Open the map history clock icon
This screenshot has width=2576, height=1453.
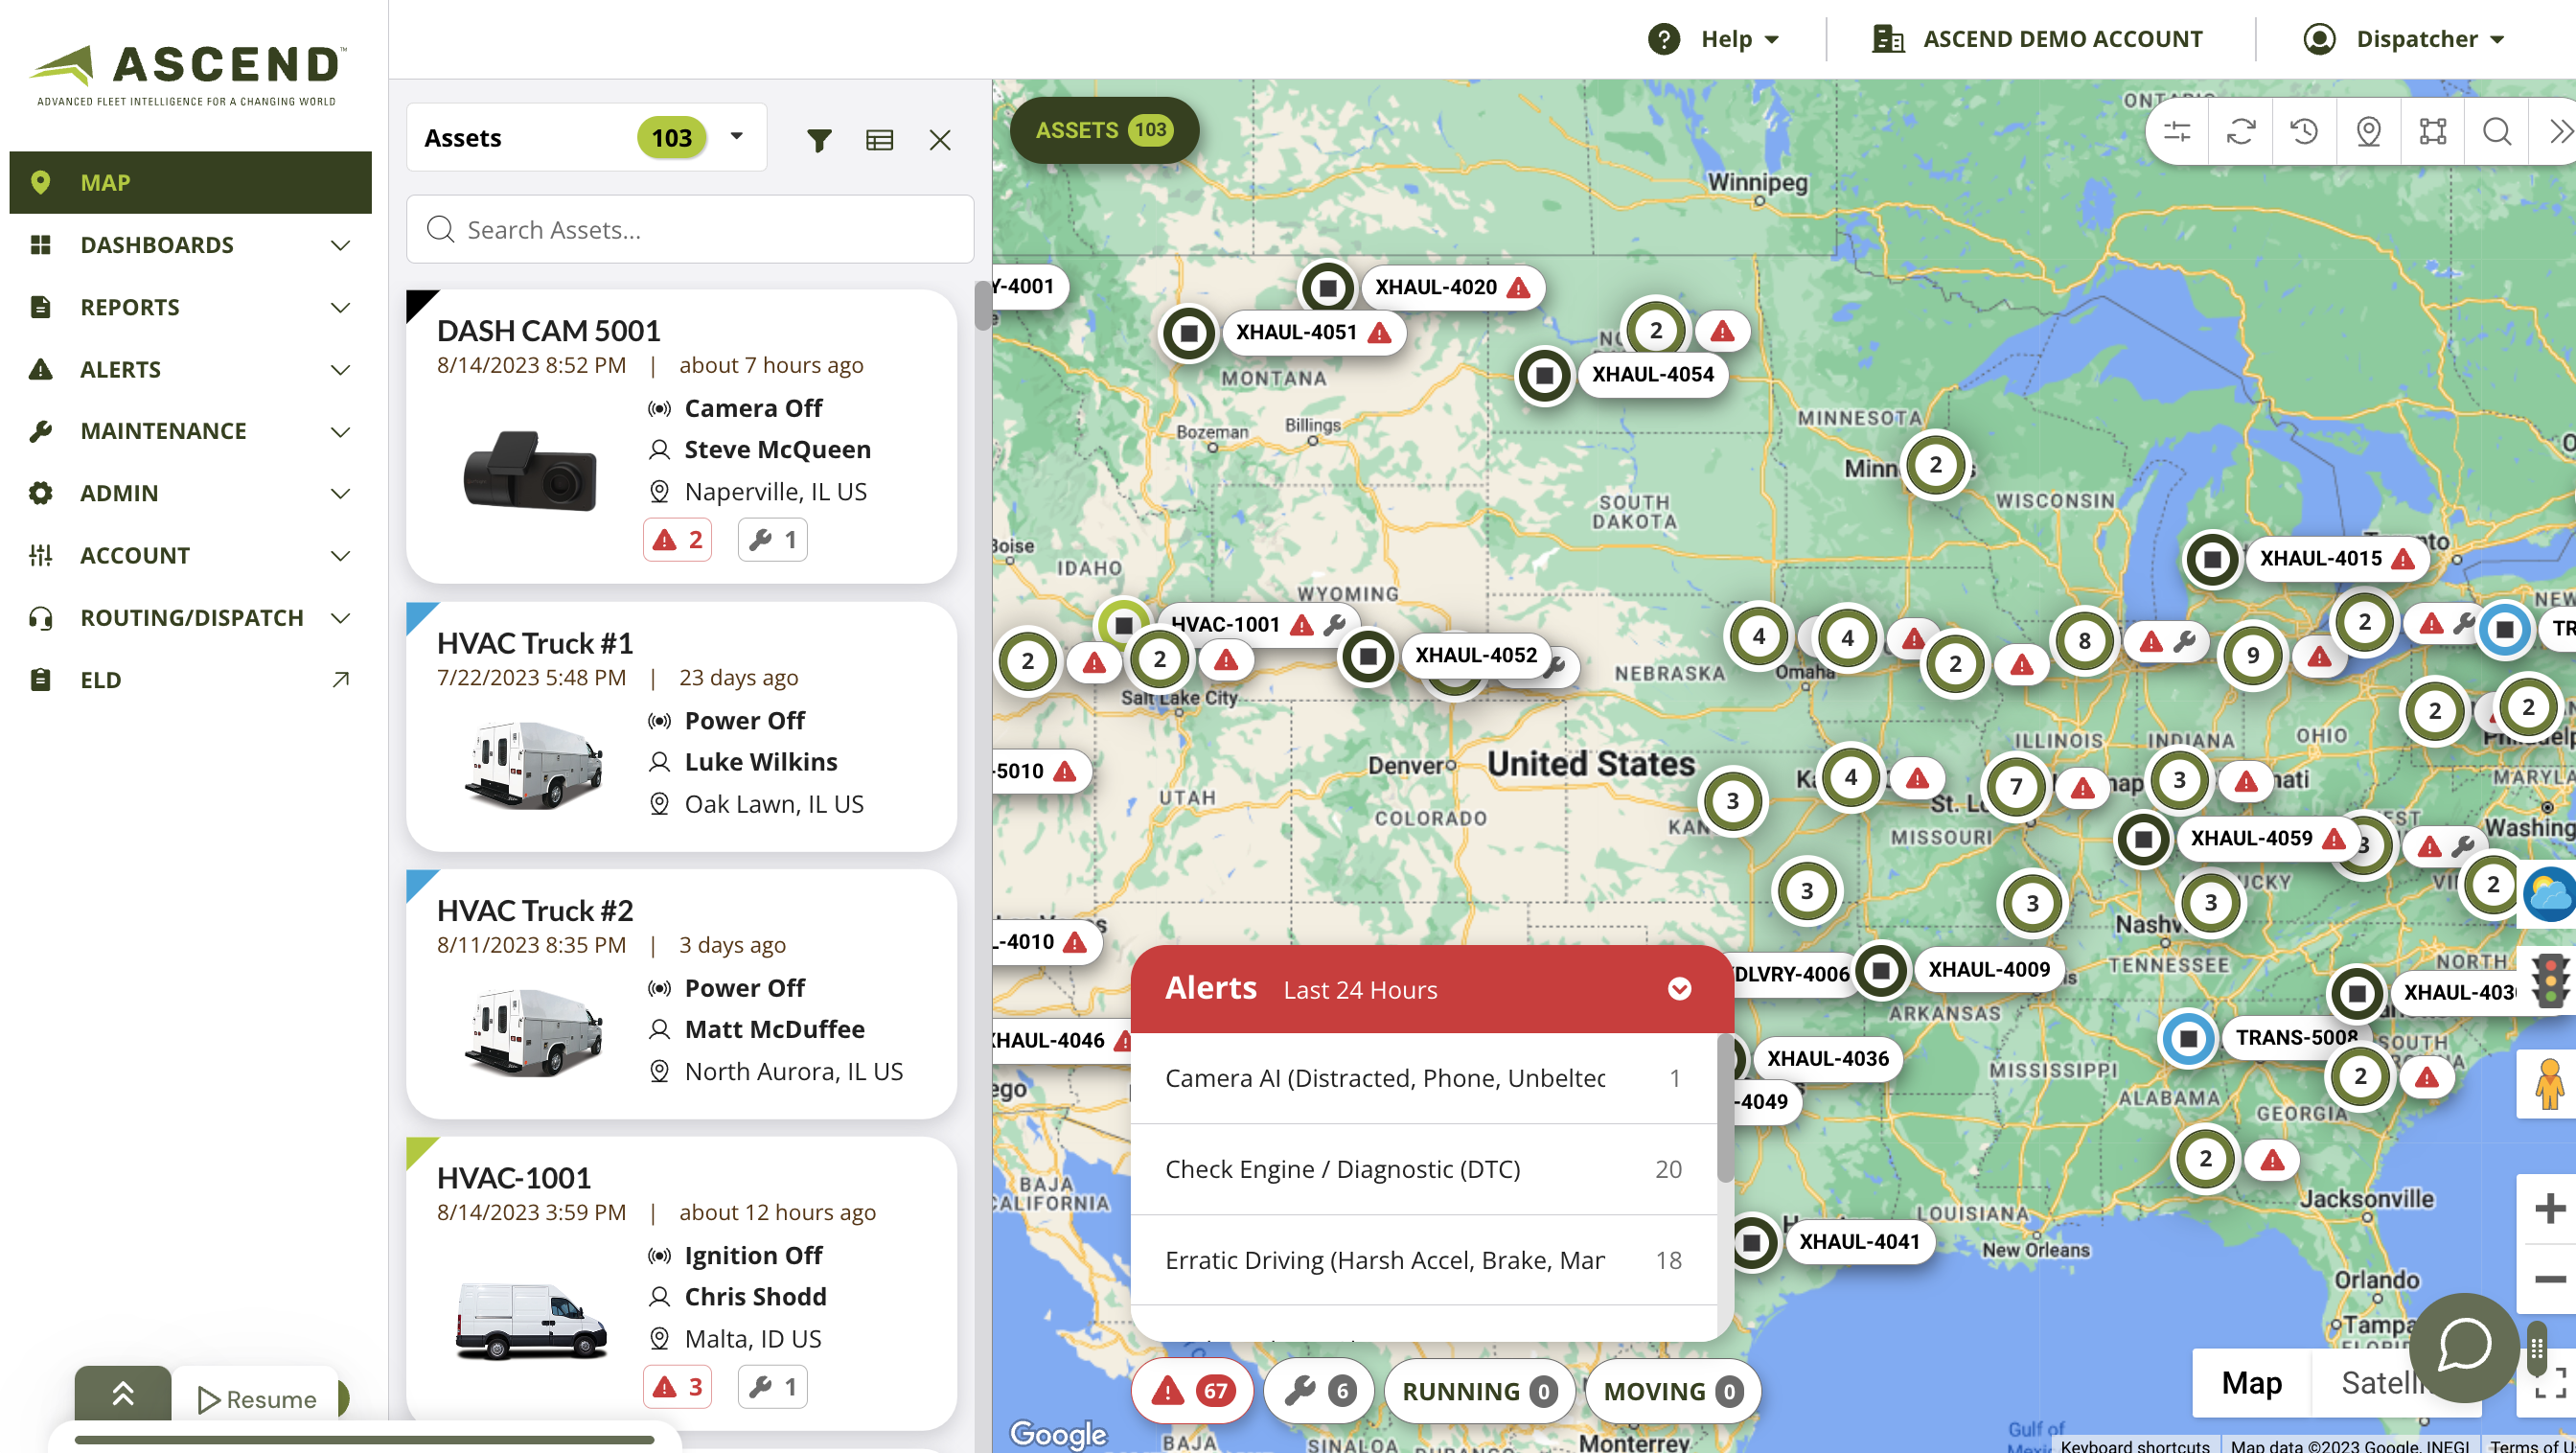2304,131
